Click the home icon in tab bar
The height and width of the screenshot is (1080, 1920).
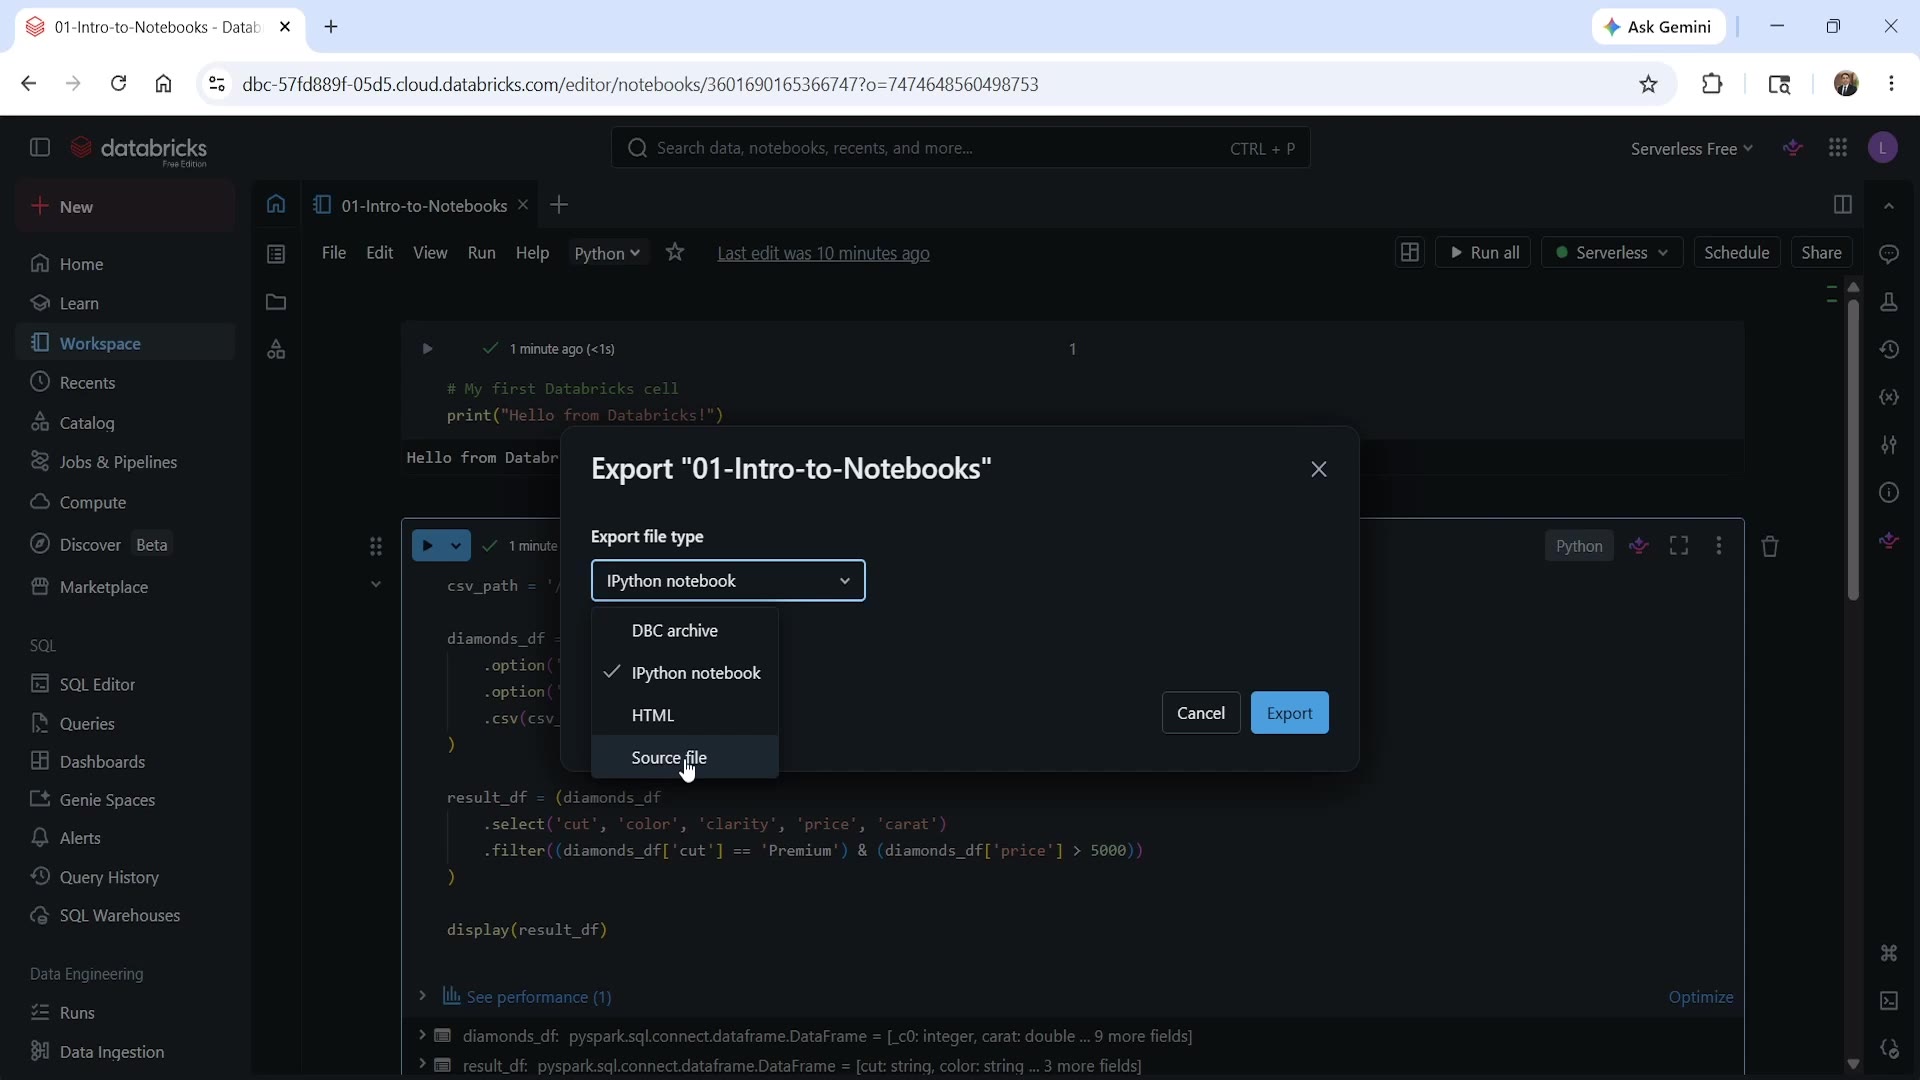pyautogui.click(x=276, y=205)
